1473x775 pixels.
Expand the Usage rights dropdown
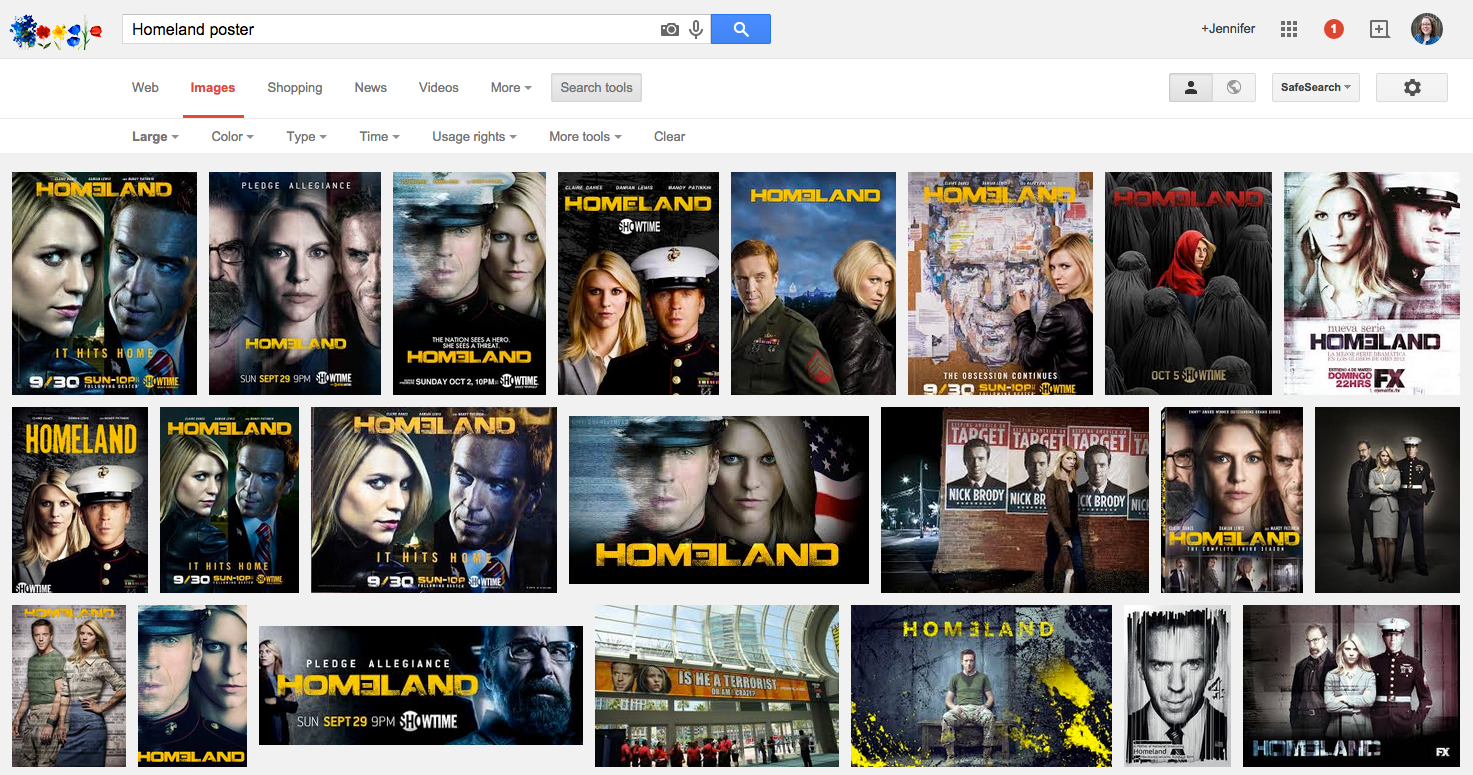pos(474,137)
